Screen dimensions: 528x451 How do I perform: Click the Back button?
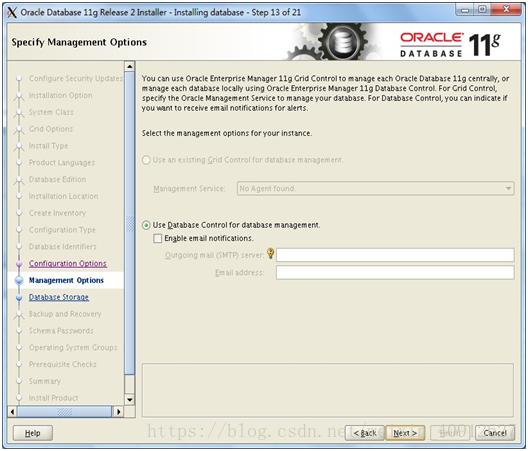(x=365, y=433)
